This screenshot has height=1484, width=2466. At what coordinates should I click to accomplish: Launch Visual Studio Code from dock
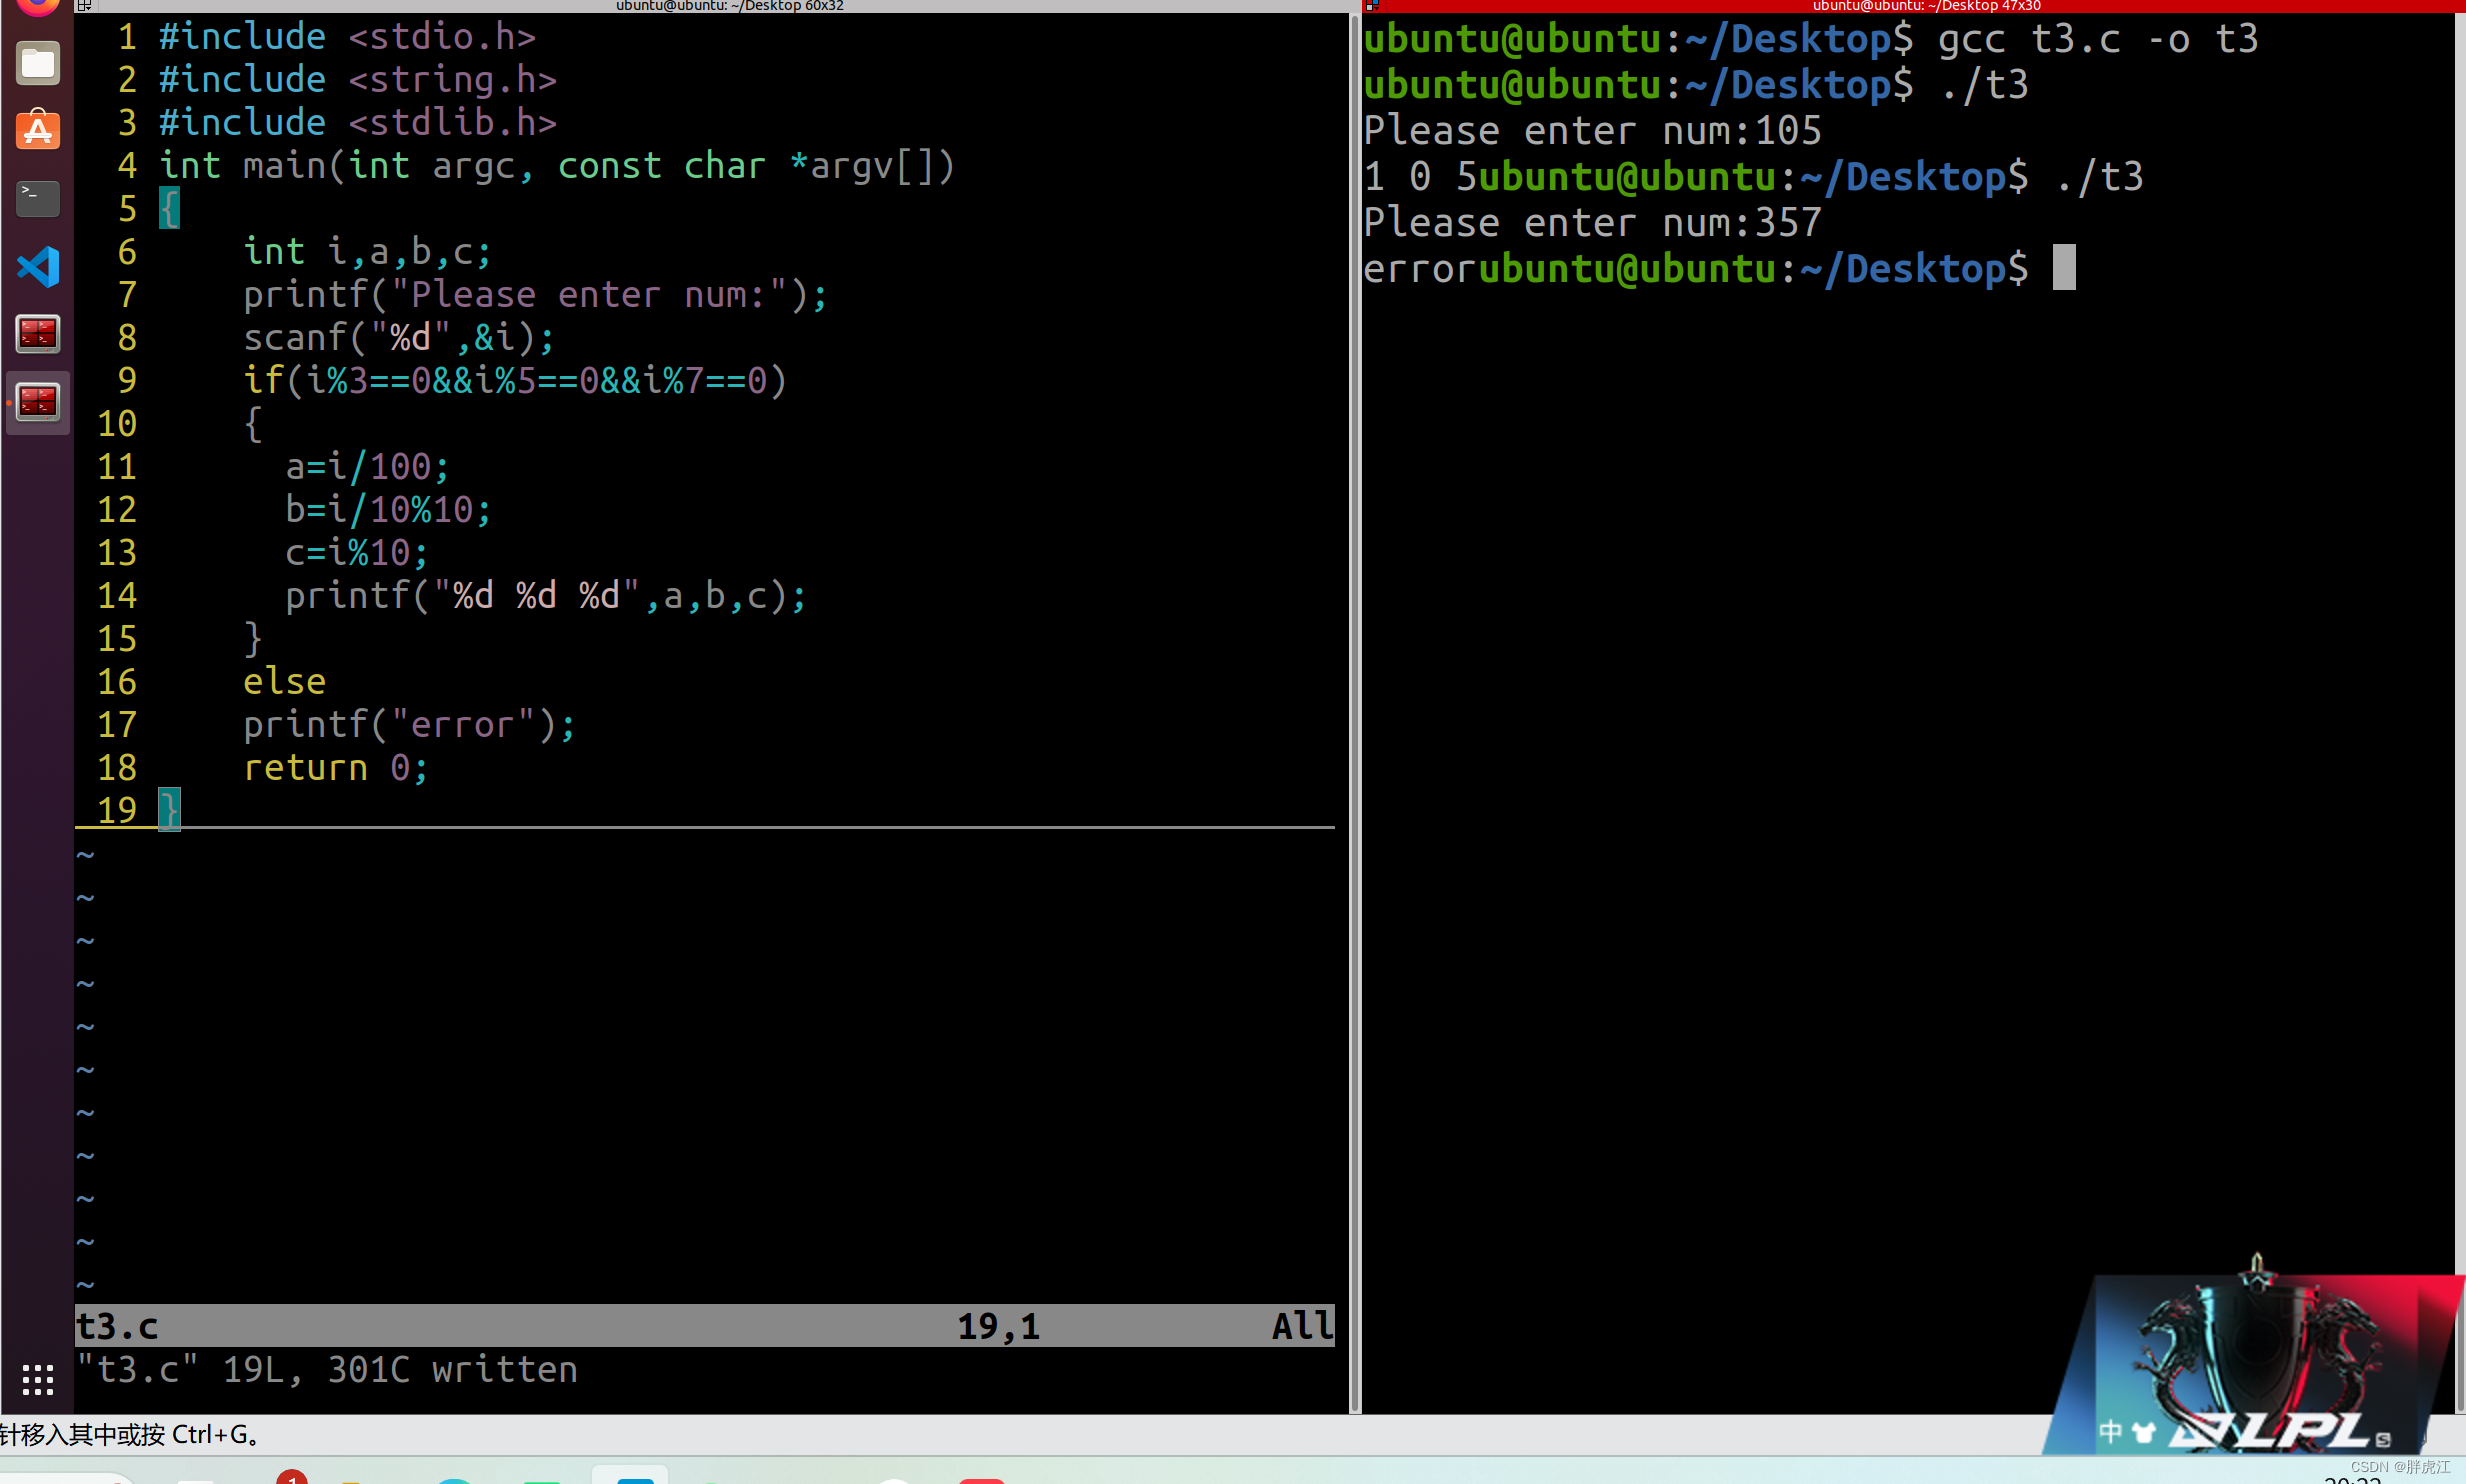[x=38, y=266]
